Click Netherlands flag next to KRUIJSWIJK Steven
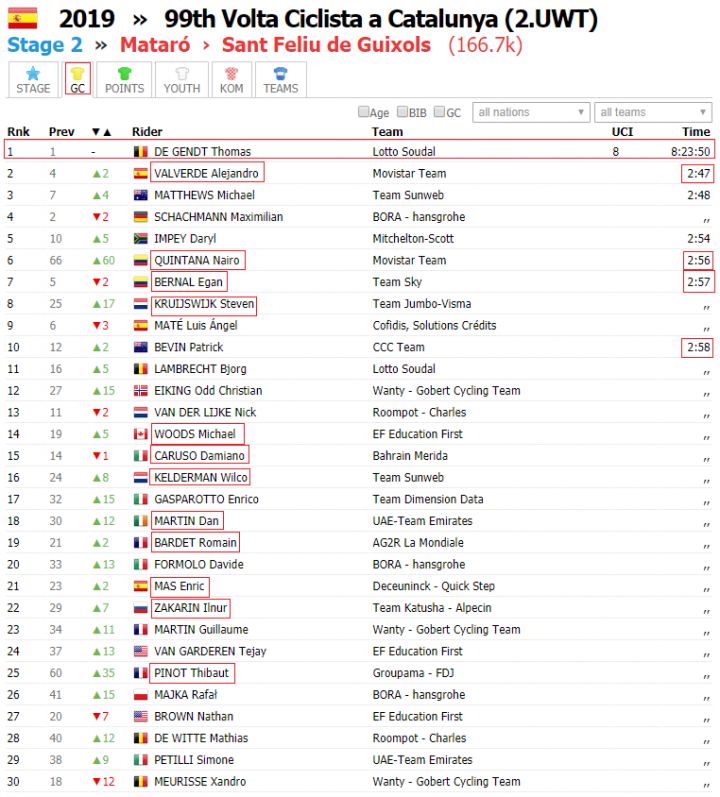 [140, 304]
